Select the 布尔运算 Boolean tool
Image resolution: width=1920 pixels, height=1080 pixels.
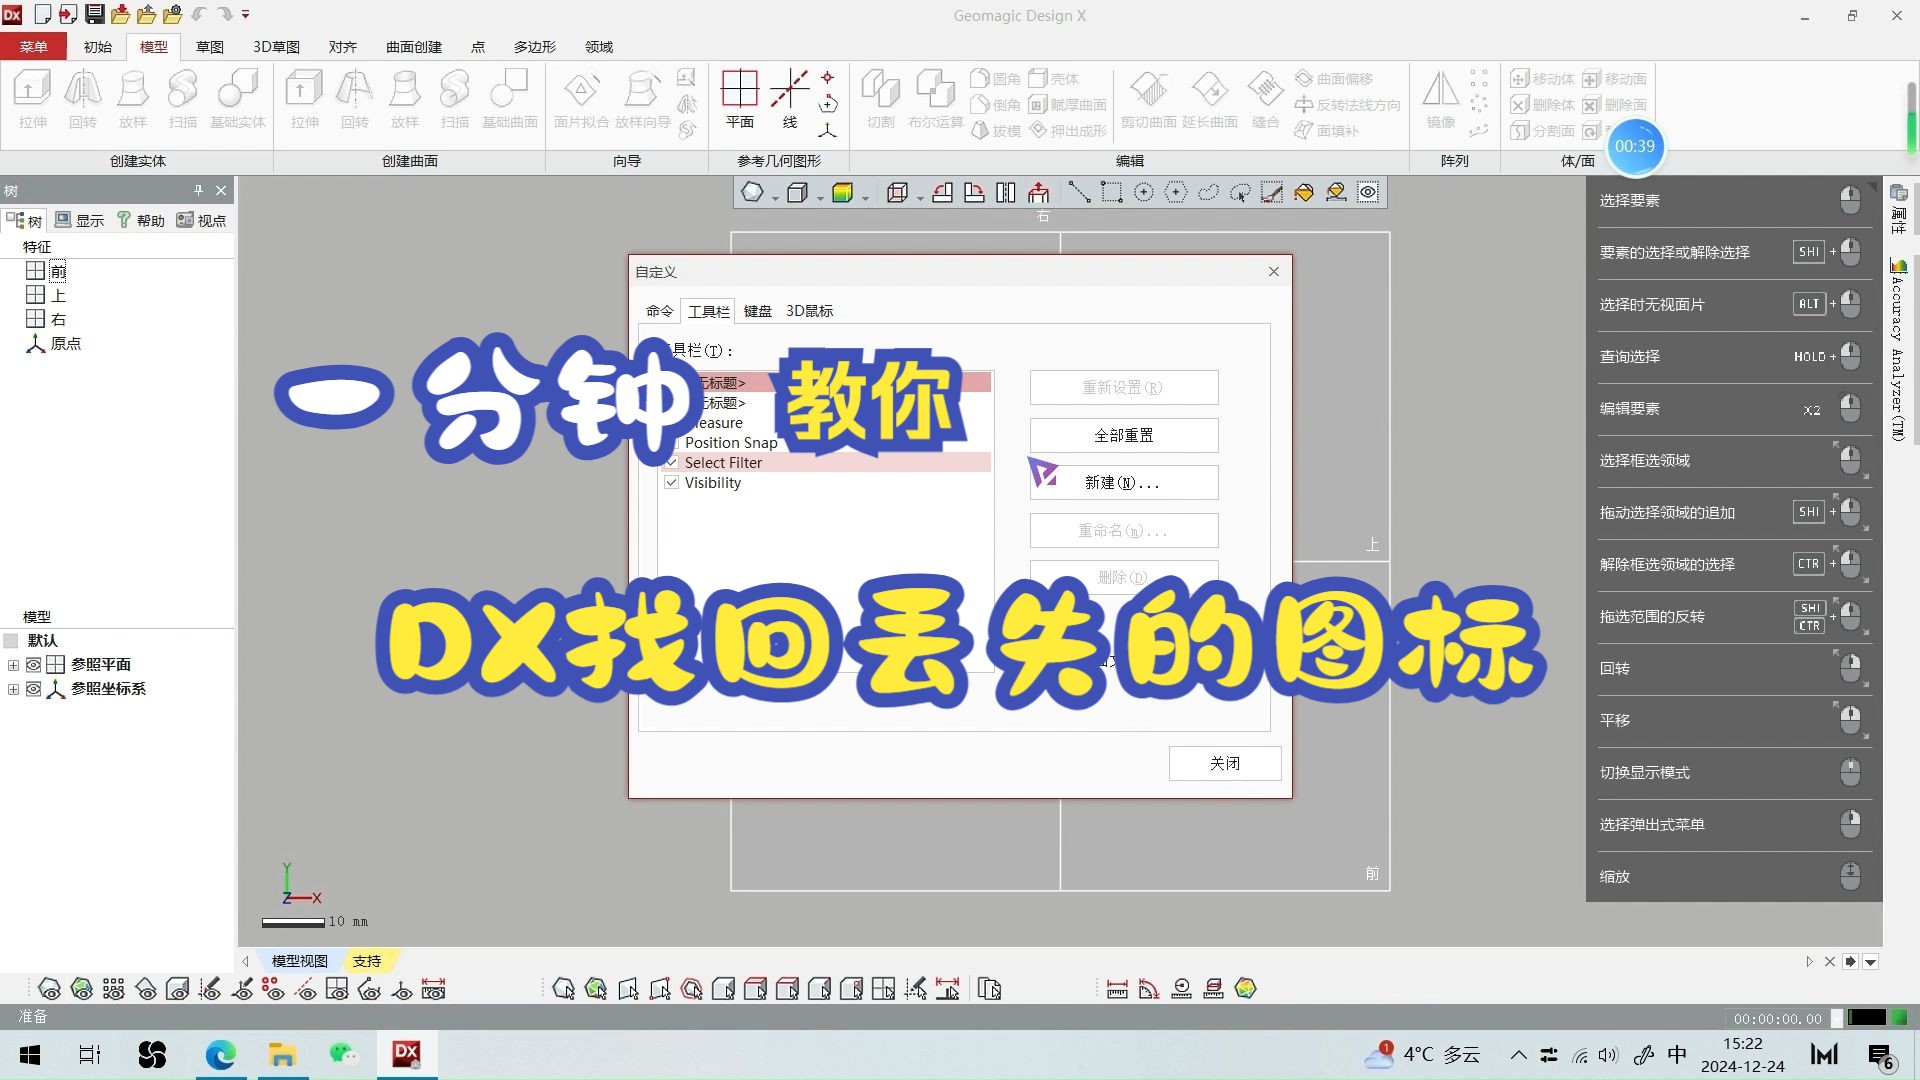coord(934,100)
